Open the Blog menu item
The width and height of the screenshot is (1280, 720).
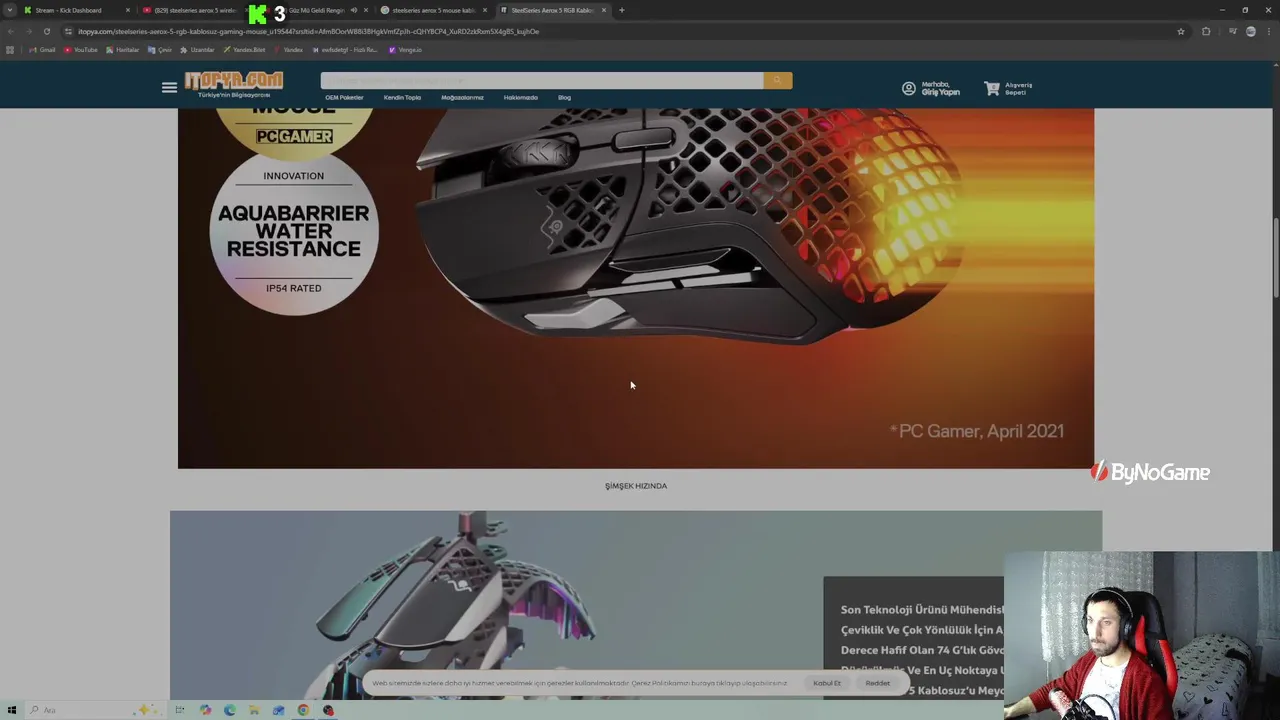564,98
